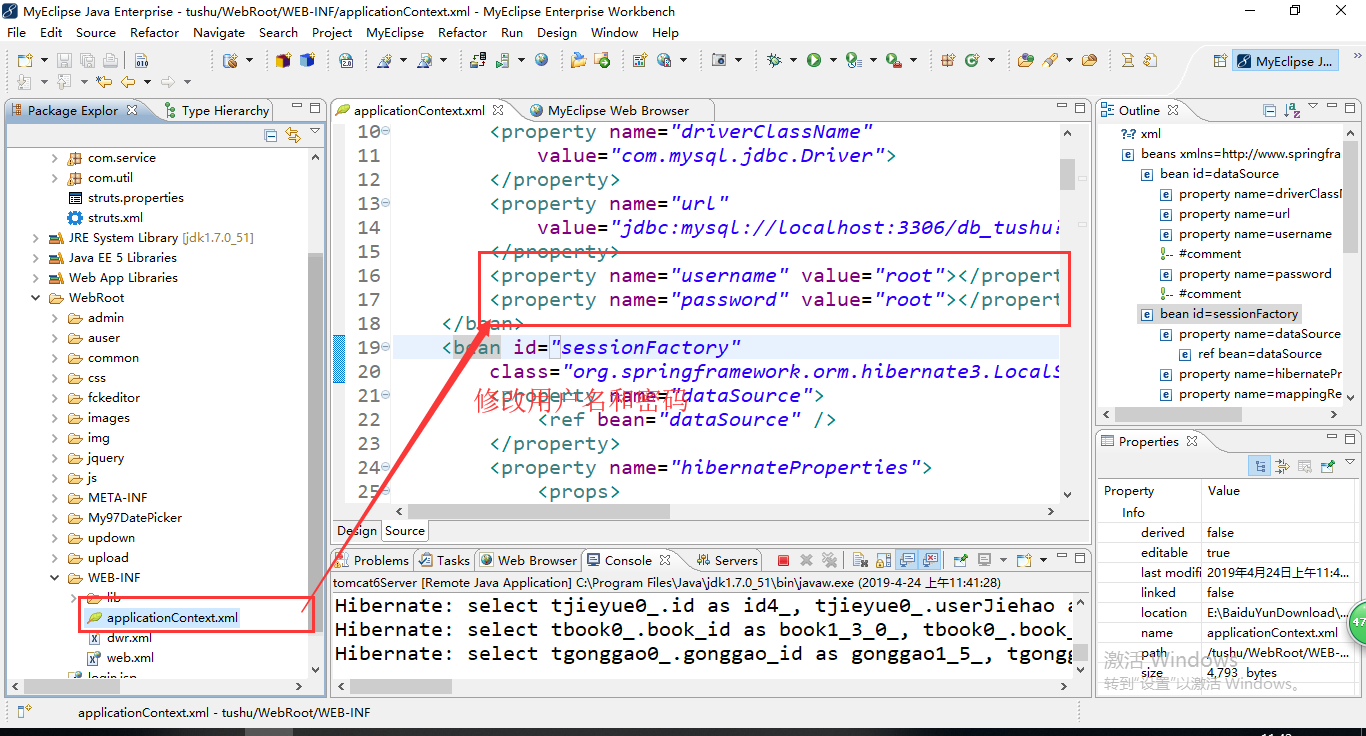Click the blue new module cube icon
Screen dimensions: 1366x736
[x=307, y=60]
